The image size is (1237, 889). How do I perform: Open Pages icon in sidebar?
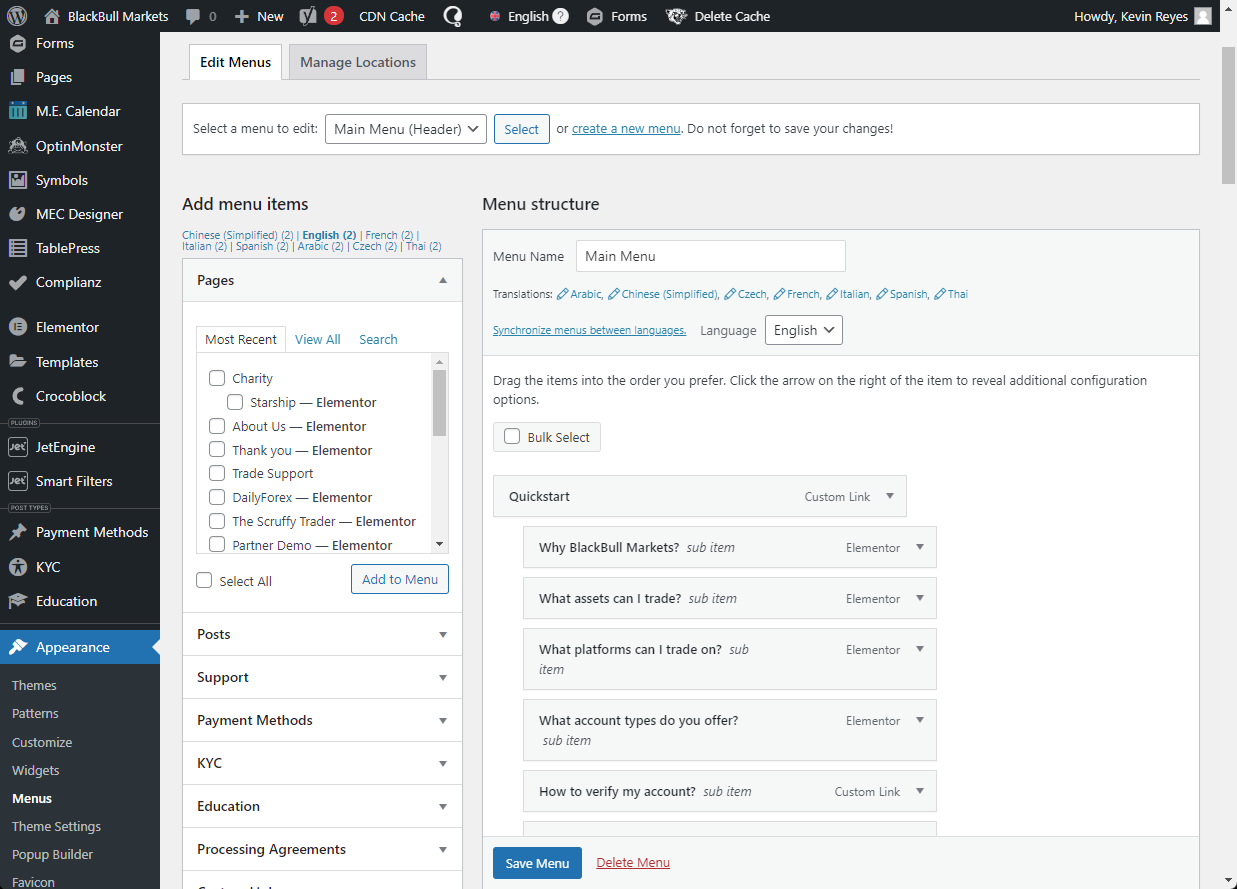tap(17, 77)
